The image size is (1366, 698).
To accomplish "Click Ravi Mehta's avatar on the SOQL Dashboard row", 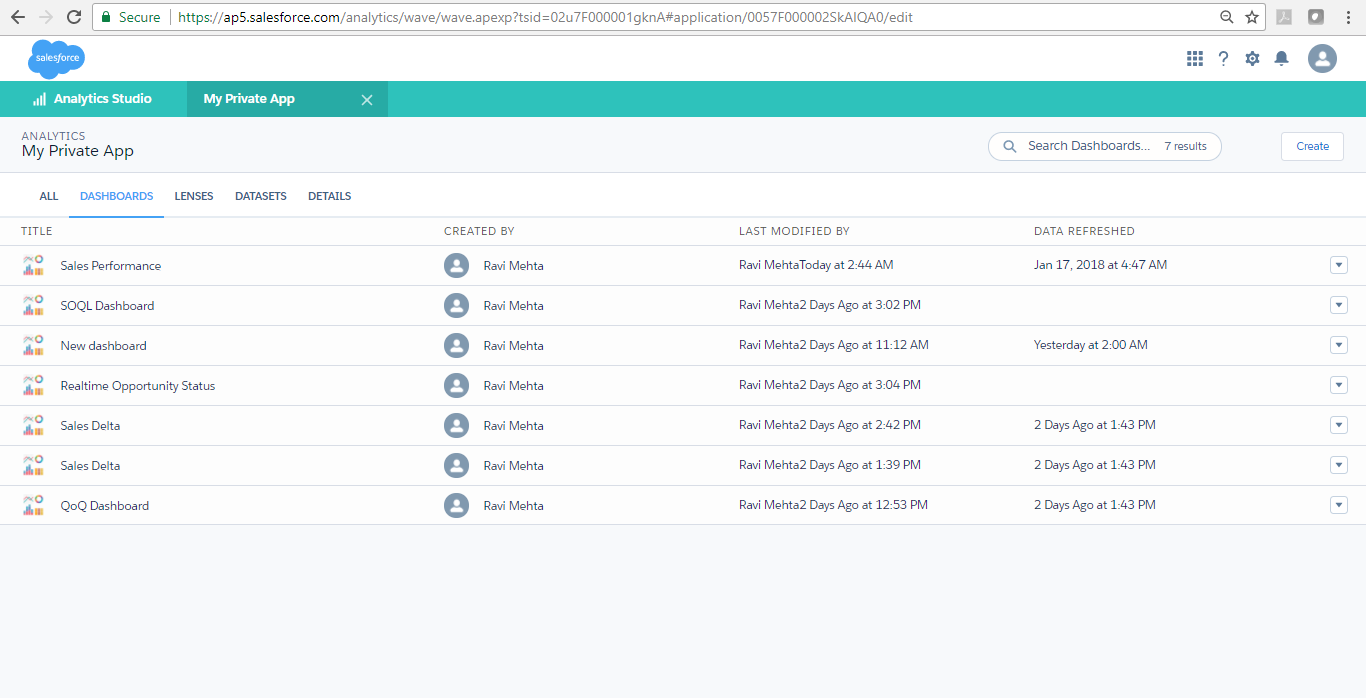I will coord(457,305).
